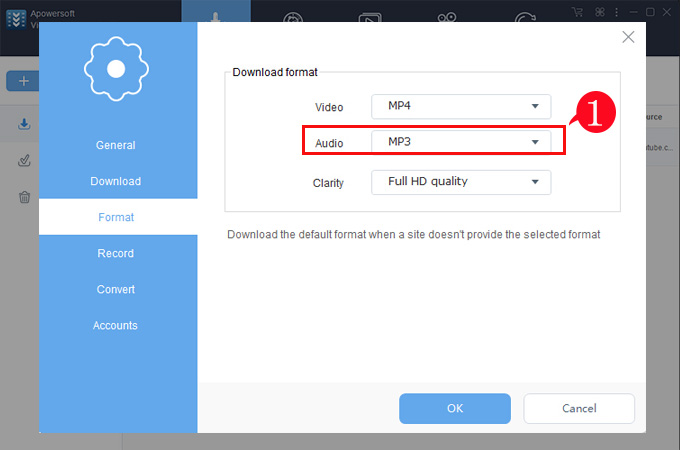Screen dimensions: 680x450
Task: Click the trash bin icon
Action: coord(24,197)
